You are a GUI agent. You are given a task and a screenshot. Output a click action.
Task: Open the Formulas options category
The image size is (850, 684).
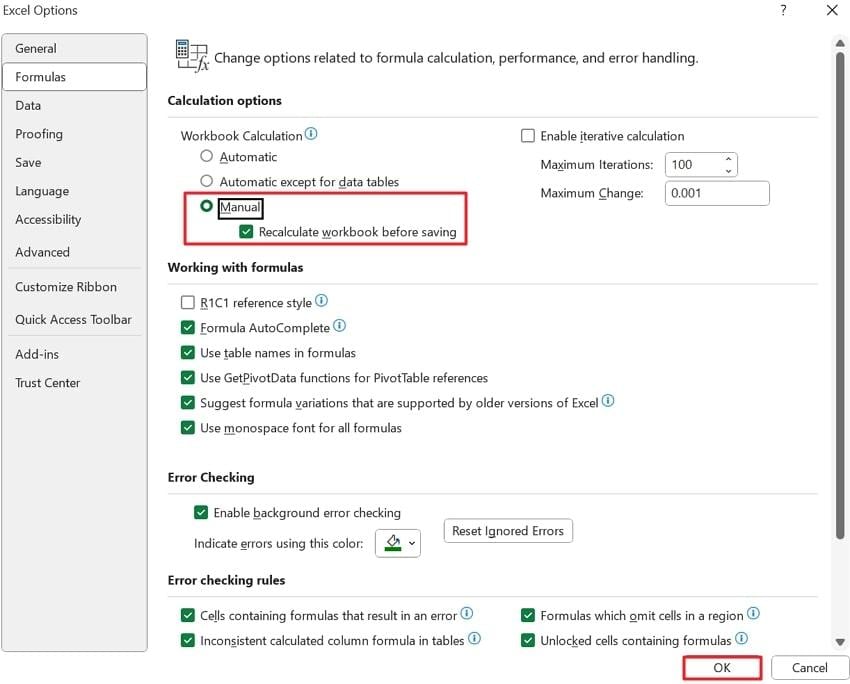pyautogui.click(x=74, y=77)
